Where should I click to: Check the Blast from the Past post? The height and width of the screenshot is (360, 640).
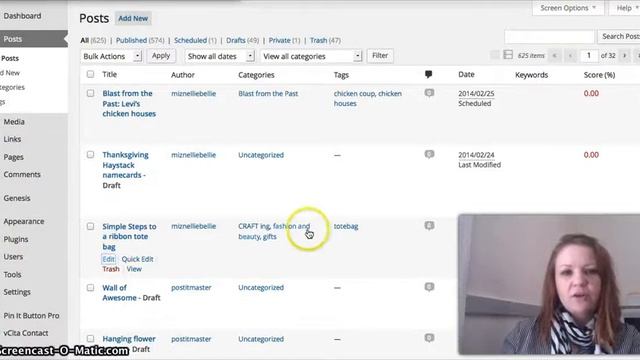point(90,93)
